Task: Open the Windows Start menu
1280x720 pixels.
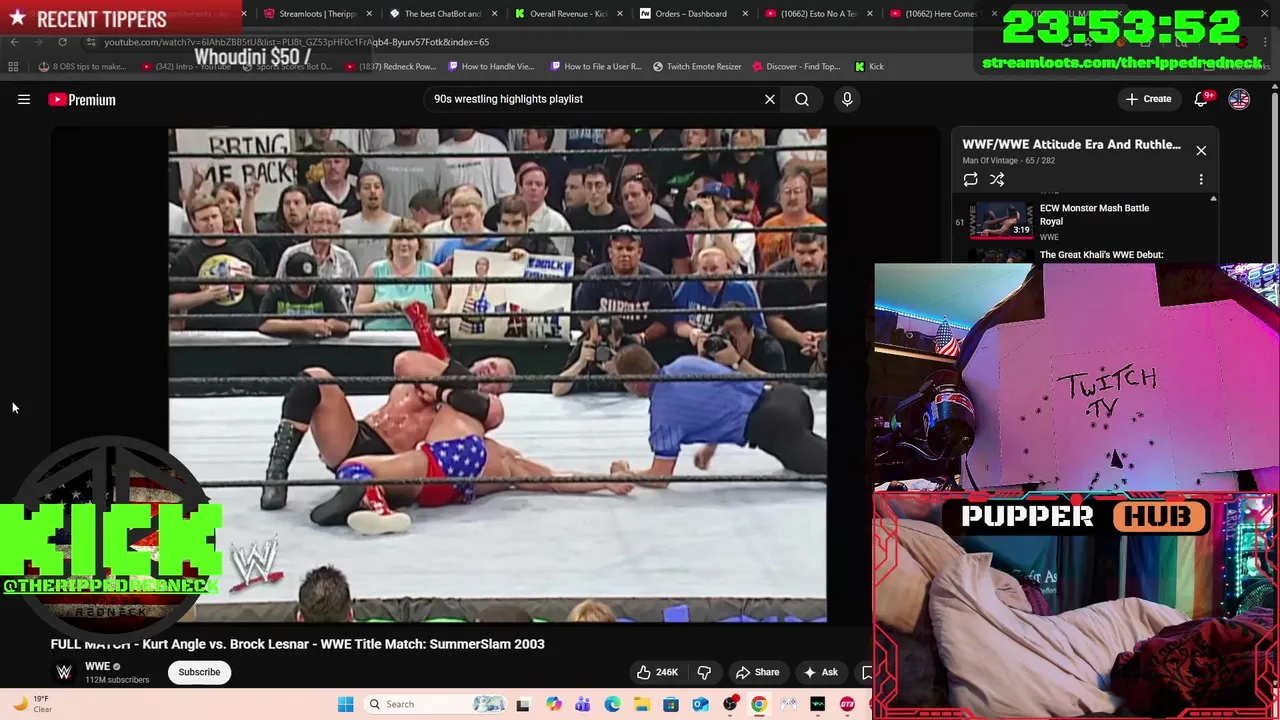Action: [x=345, y=704]
